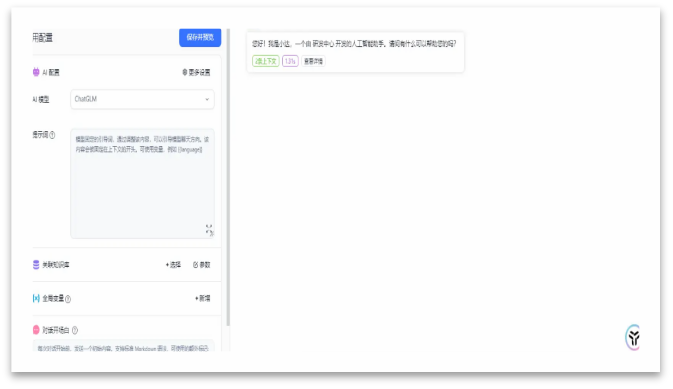Image resolution: width=673 pixels, height=389 pixels.
Task: Click the left config panel vertical scrollbar
Action: tap(228, 177)
